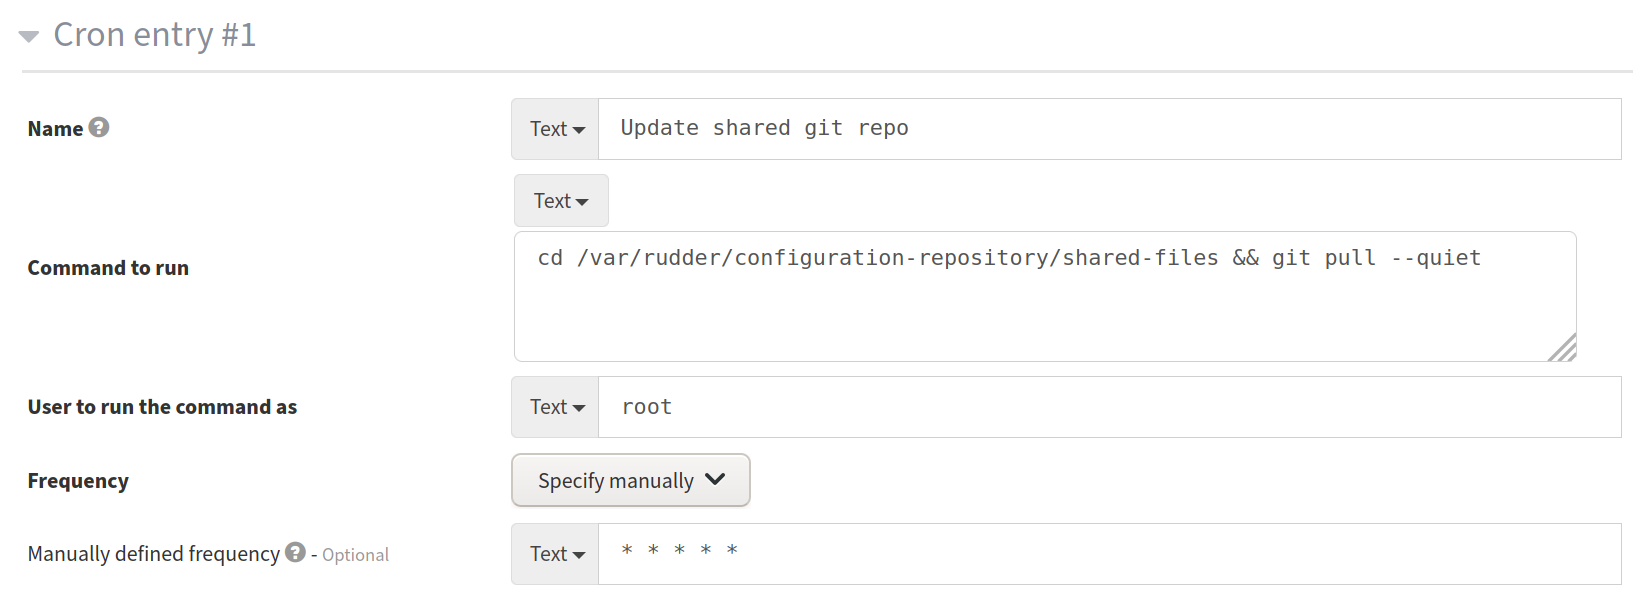Click the help icon beside Manually defined frequency
This screenshot has width=1636, height=592.
click(295, 553)
